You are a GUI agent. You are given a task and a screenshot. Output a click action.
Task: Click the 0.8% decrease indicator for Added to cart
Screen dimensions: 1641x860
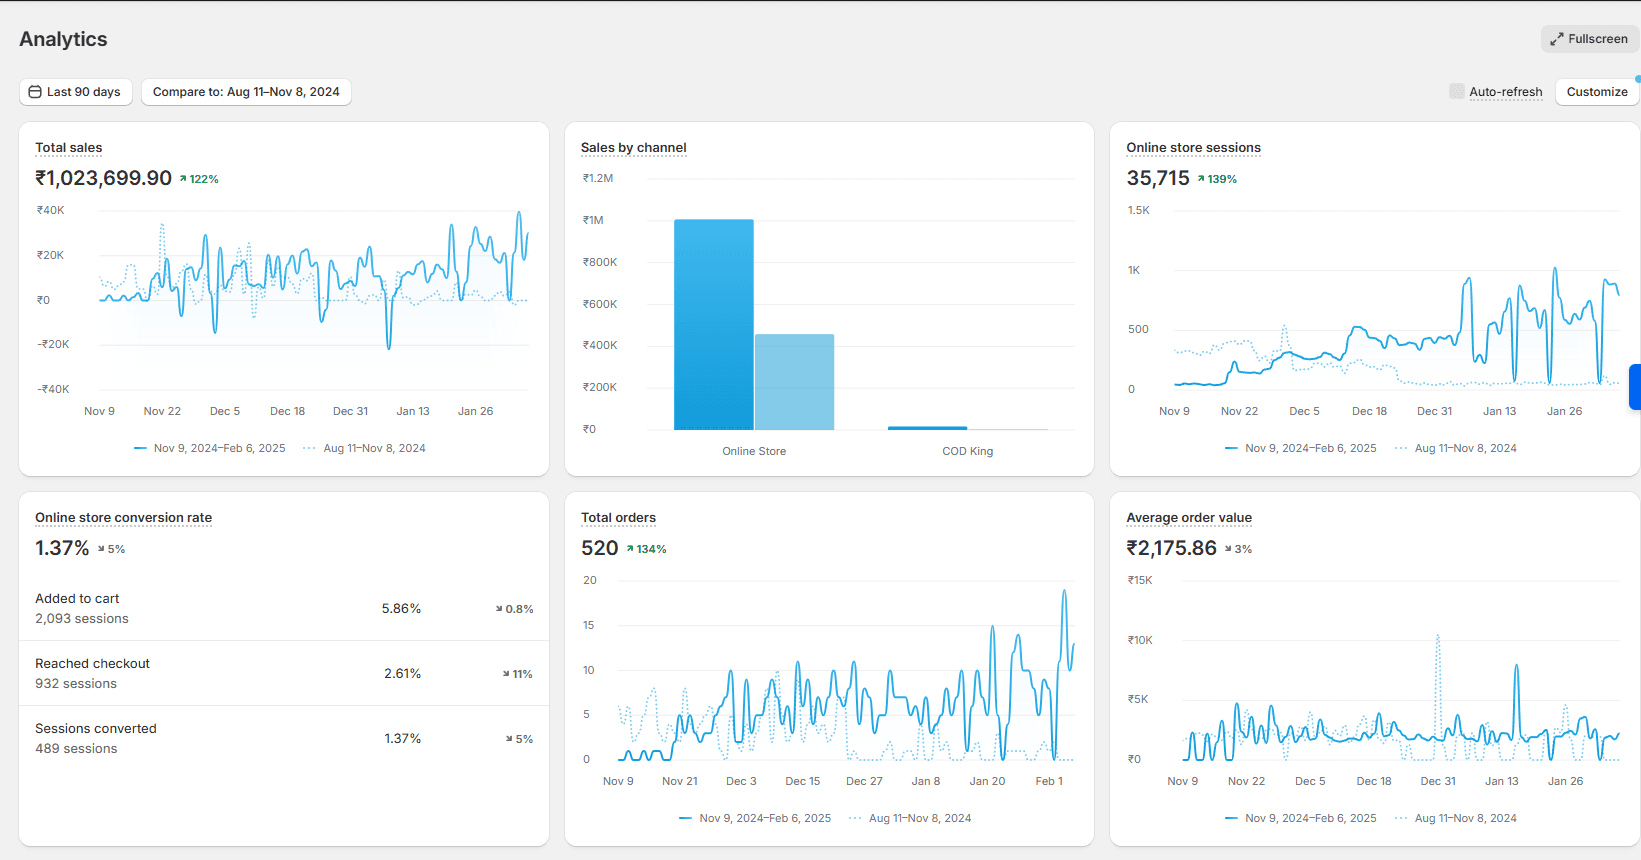514,609
